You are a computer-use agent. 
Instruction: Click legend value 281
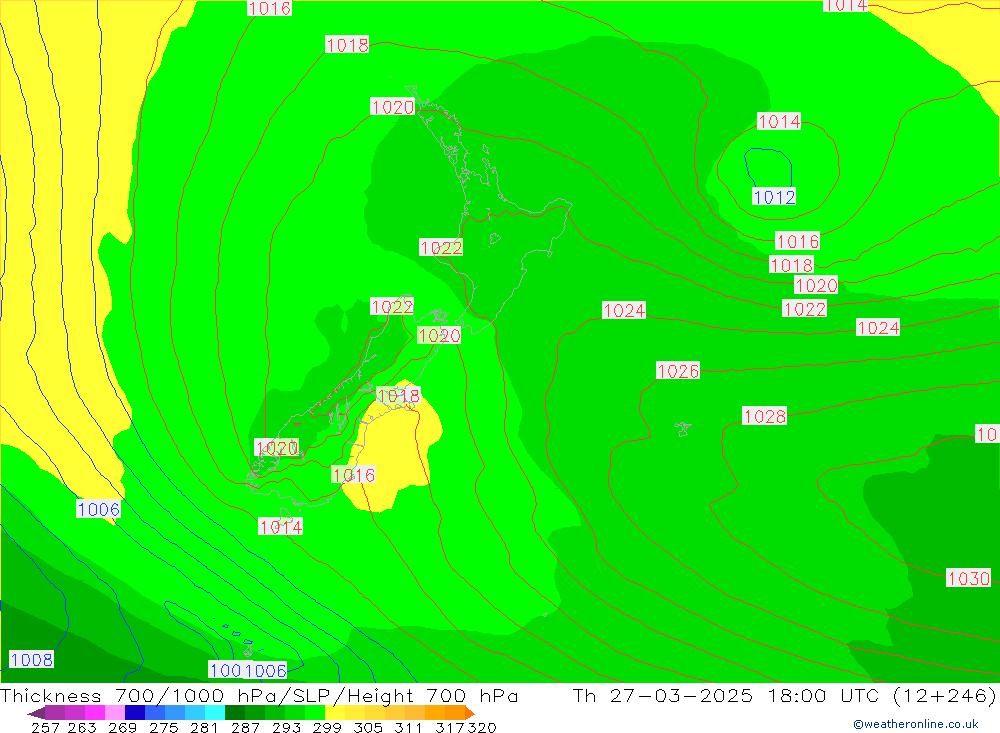pyautogui.click(x=204, y=727)
